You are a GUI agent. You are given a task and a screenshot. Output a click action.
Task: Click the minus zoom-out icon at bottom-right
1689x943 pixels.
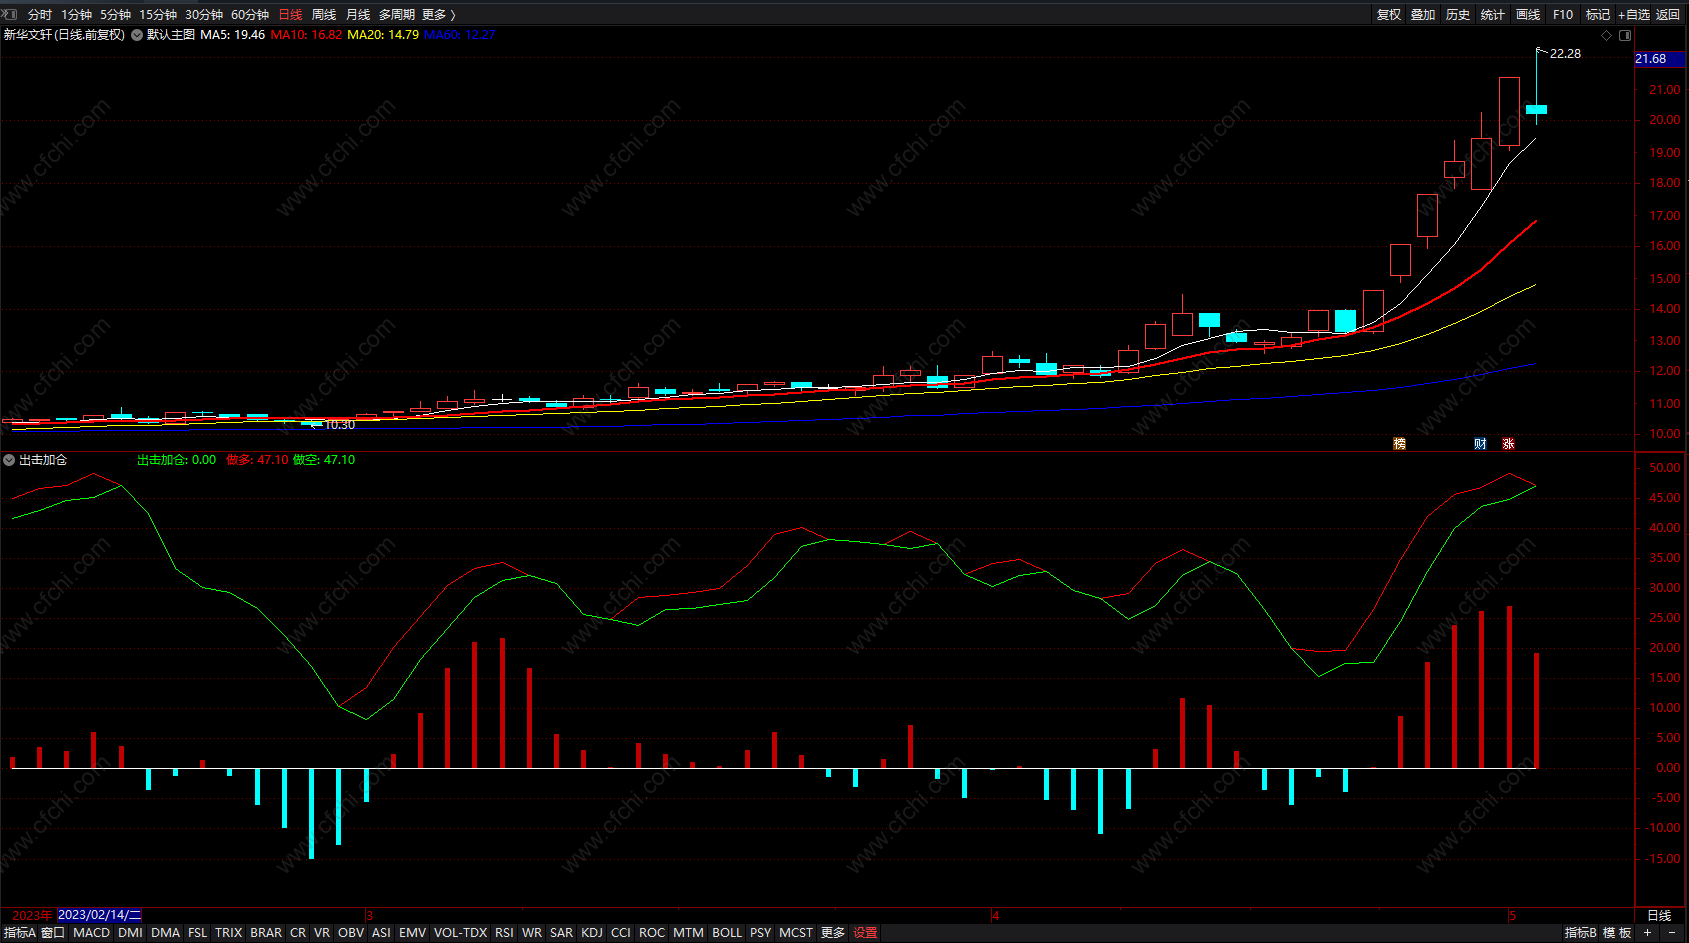coord(1672,933)
